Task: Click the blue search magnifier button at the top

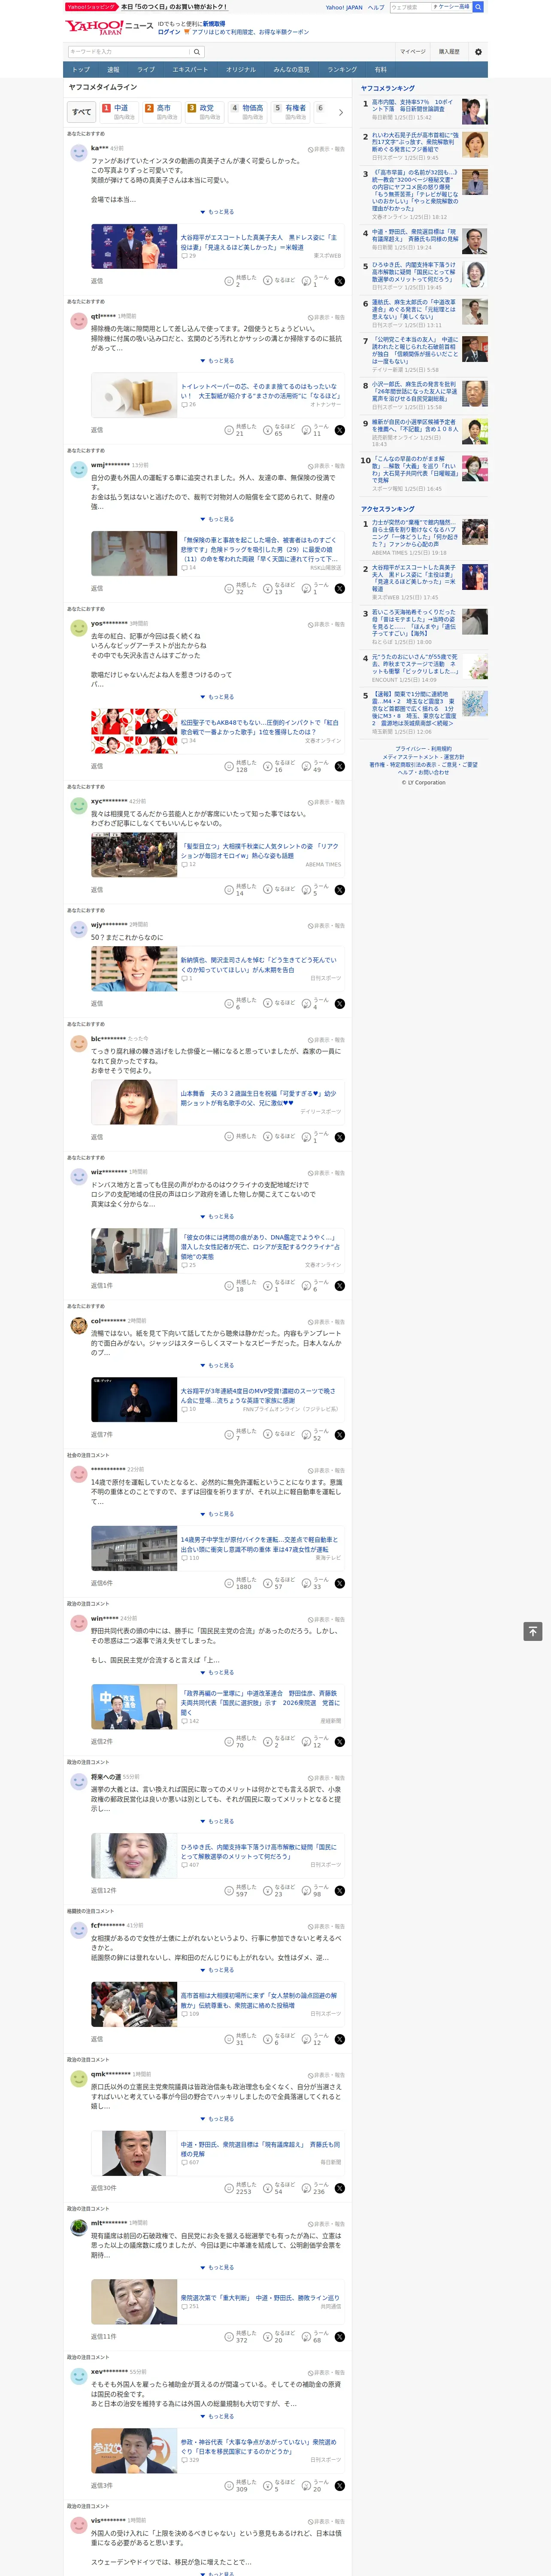Action: 478,7
